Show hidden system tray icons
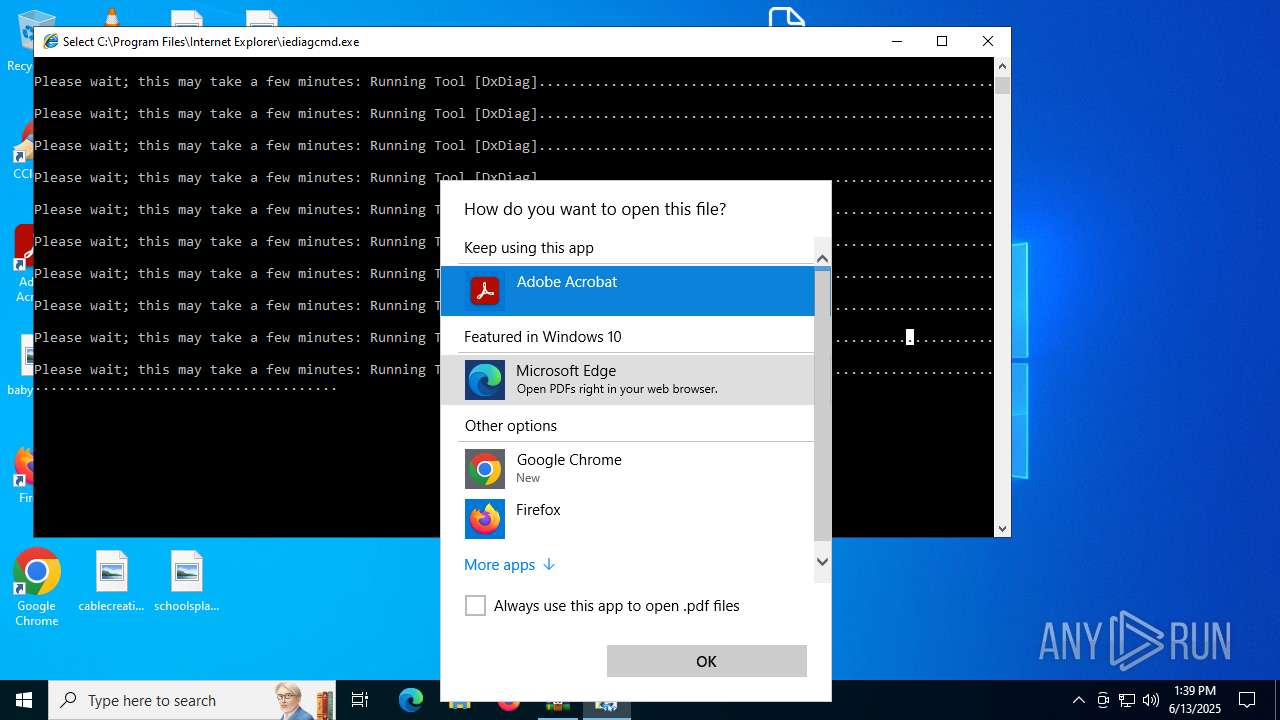This screenshot has width=1280, height=720. tap(1078, 700)
